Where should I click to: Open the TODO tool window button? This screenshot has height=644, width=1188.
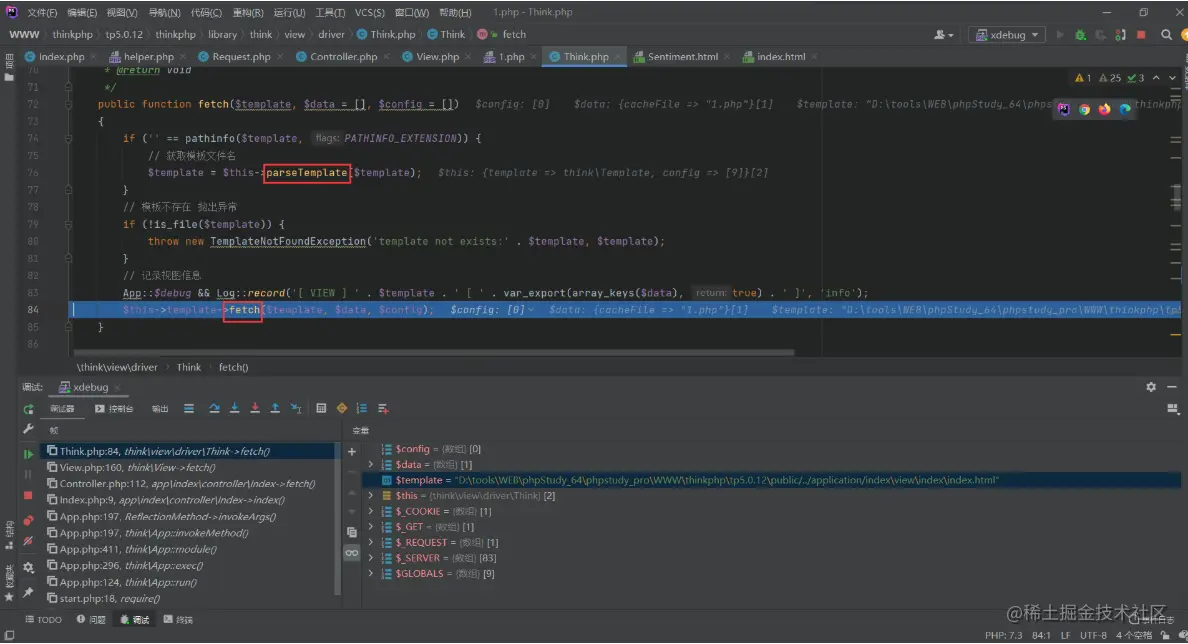(43, 620)
